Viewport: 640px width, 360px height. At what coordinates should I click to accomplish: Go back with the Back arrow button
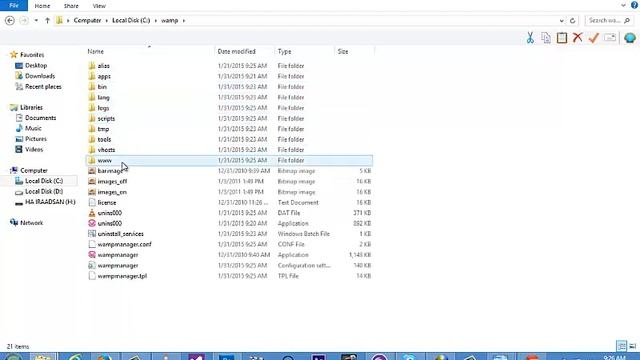point(10,20)
